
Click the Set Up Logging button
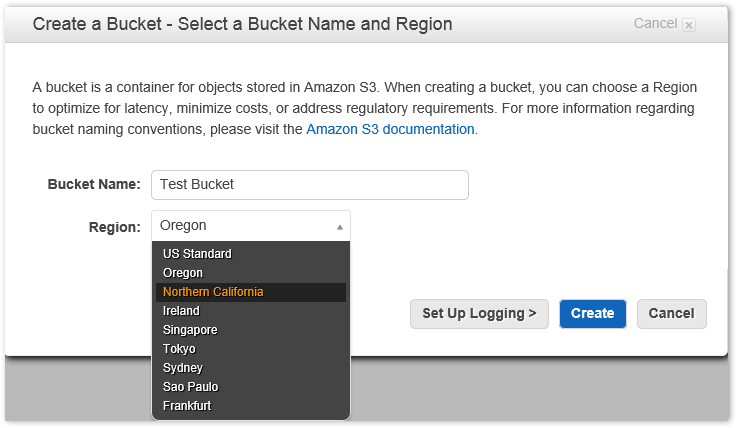point(479,313)
